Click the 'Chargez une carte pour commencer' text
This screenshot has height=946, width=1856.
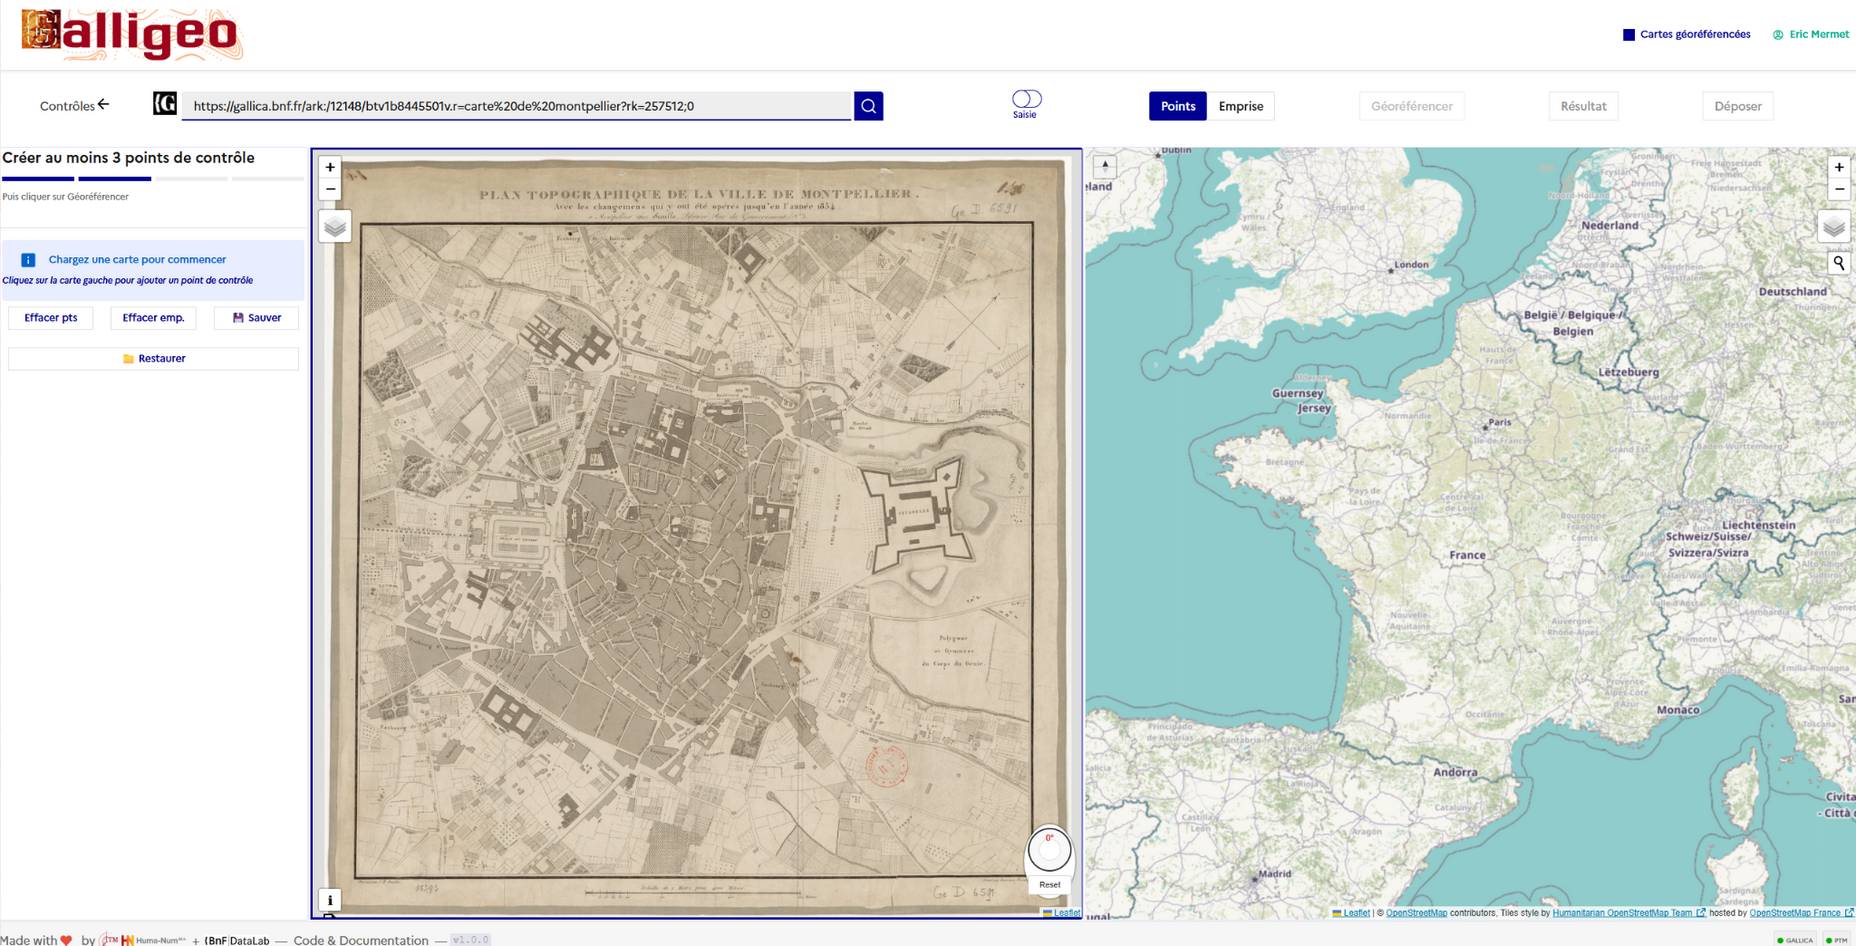click(x=137, y=260)
